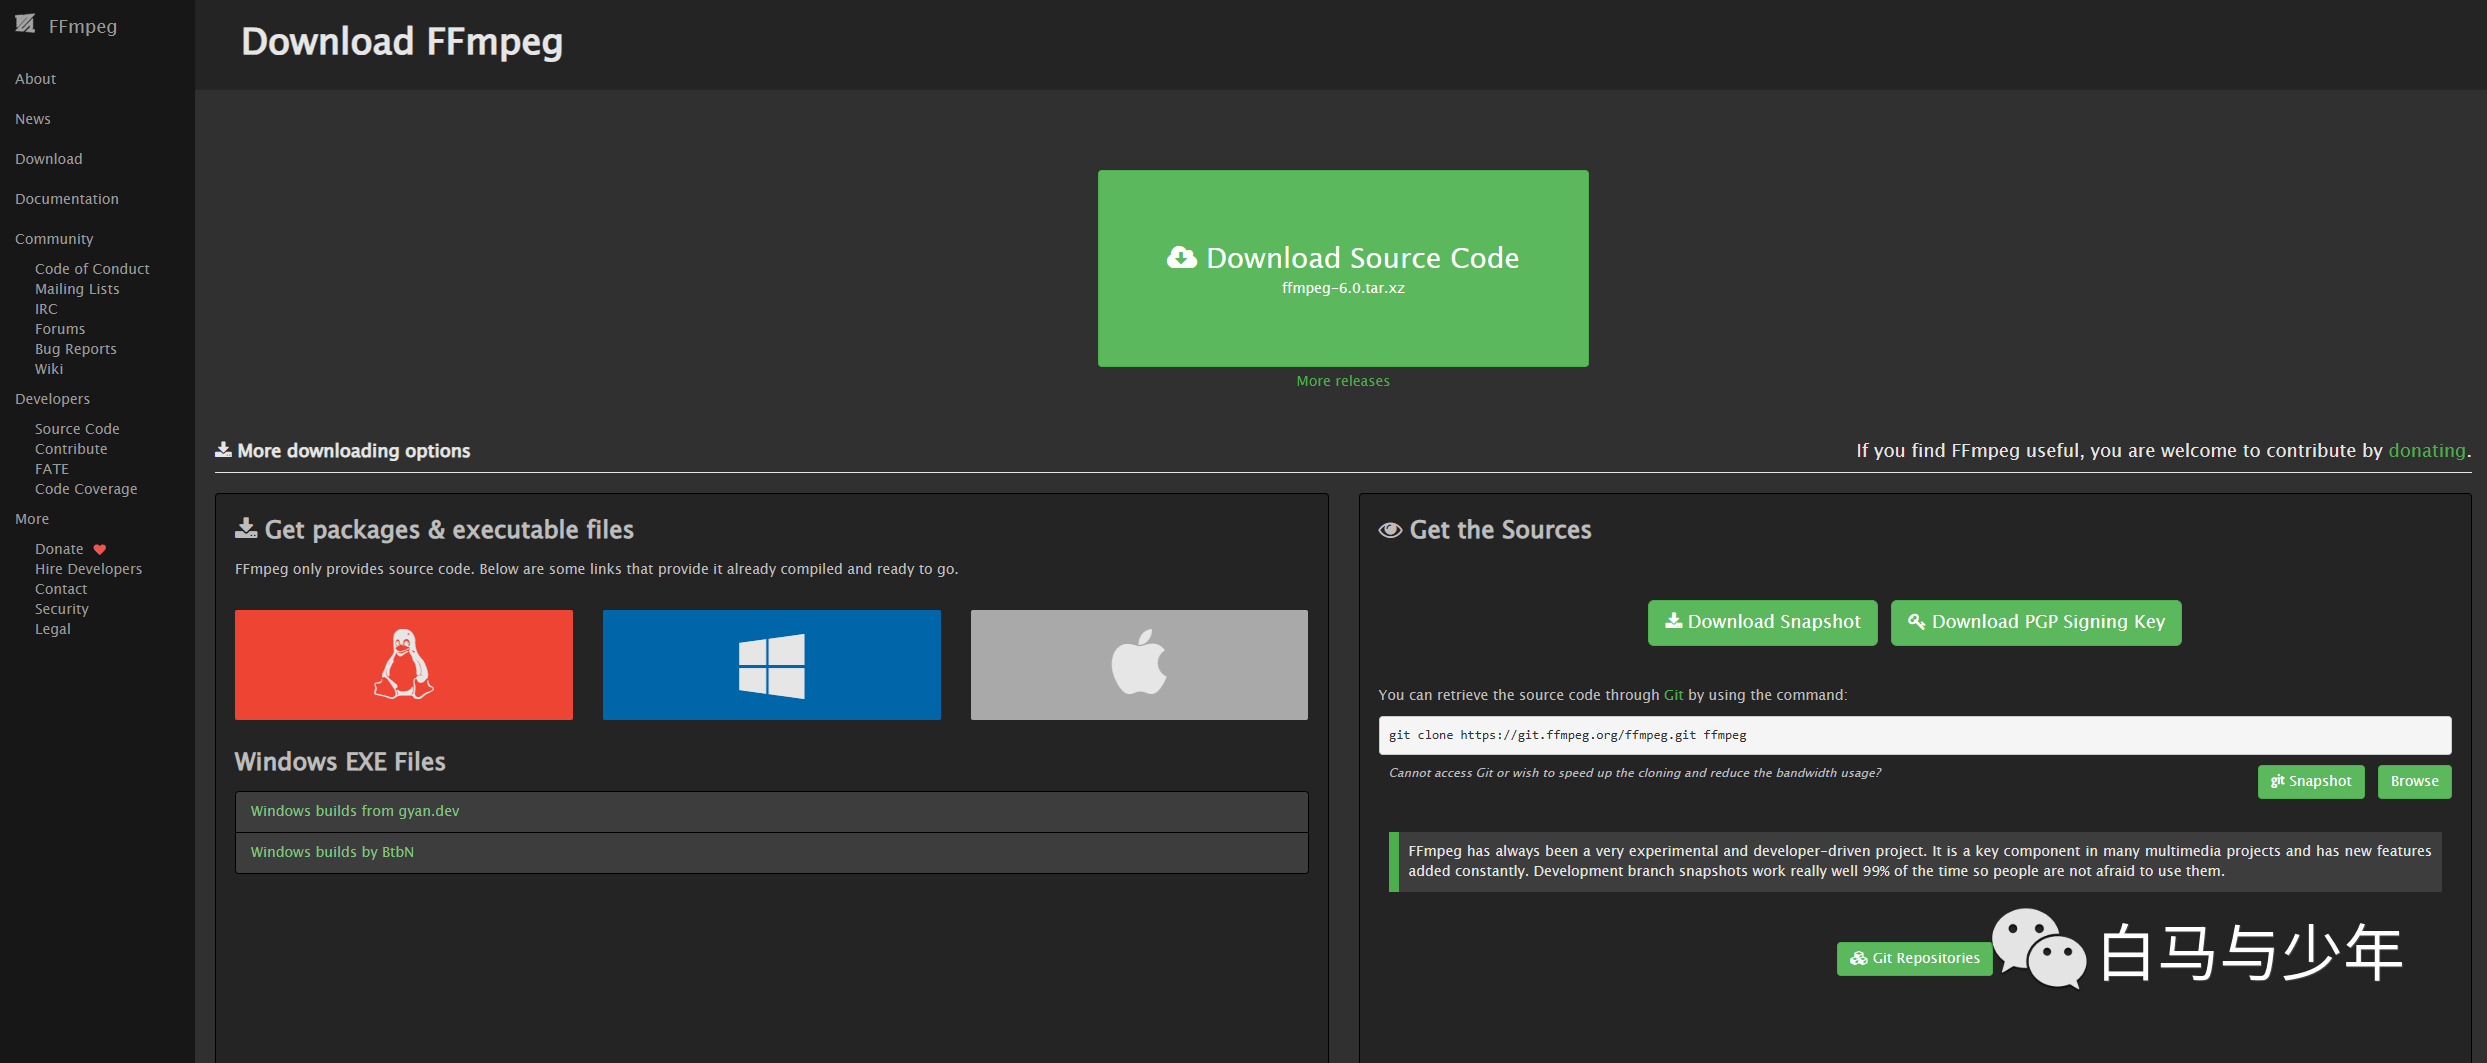2487x1063 pixels.
Task: Click the git Snapshot button
Action: 2311,781
